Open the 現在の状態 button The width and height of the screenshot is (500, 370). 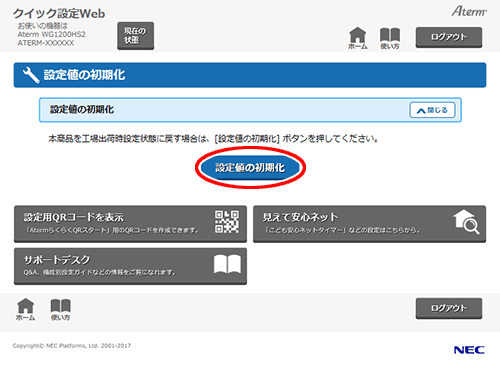(x=135, y=36)
